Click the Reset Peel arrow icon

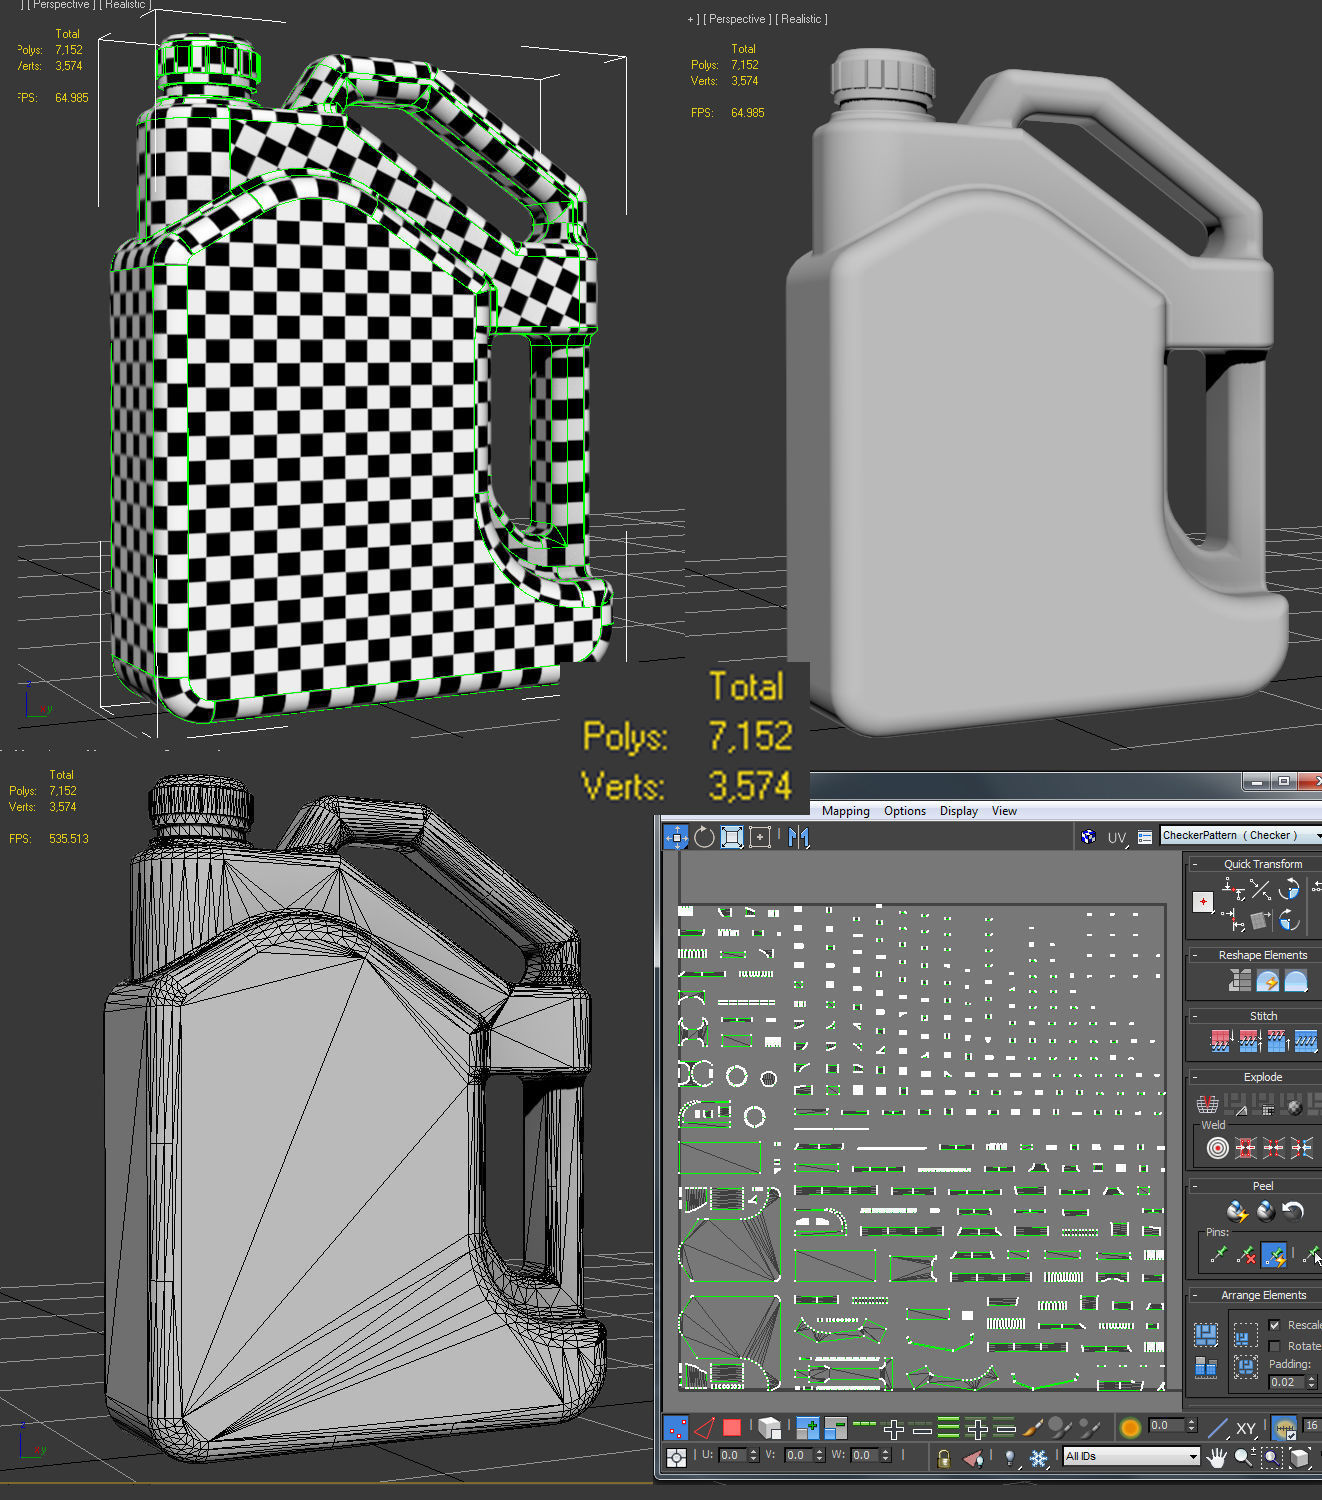coord(1294,1212)
